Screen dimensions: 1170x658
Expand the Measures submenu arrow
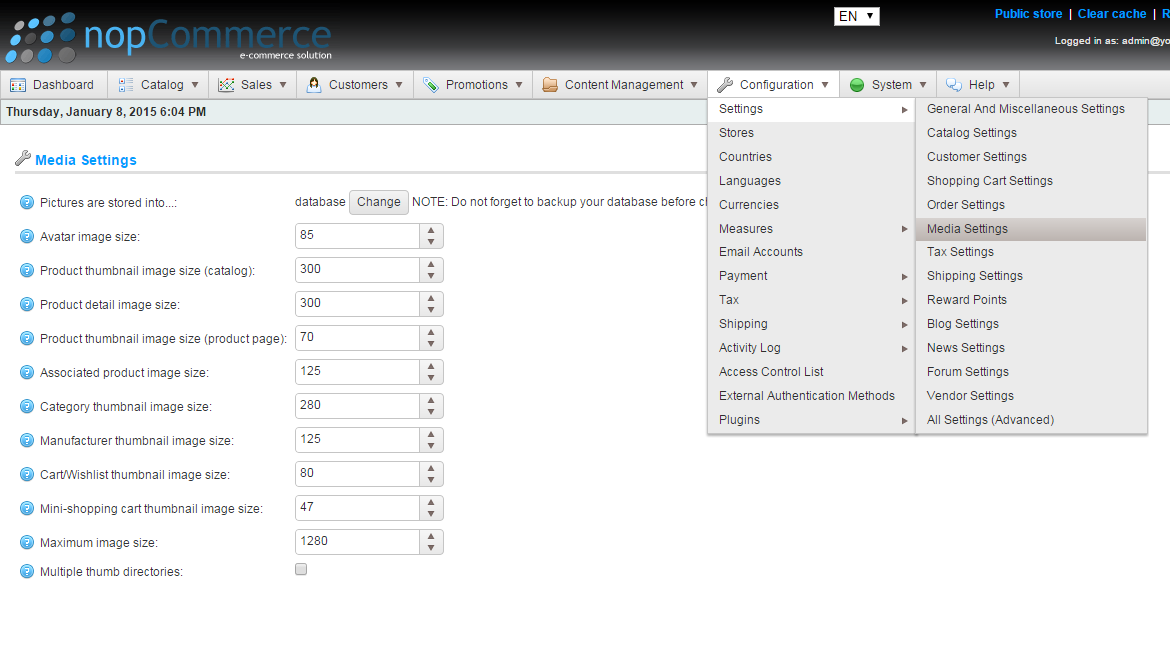tap(904, 229)
